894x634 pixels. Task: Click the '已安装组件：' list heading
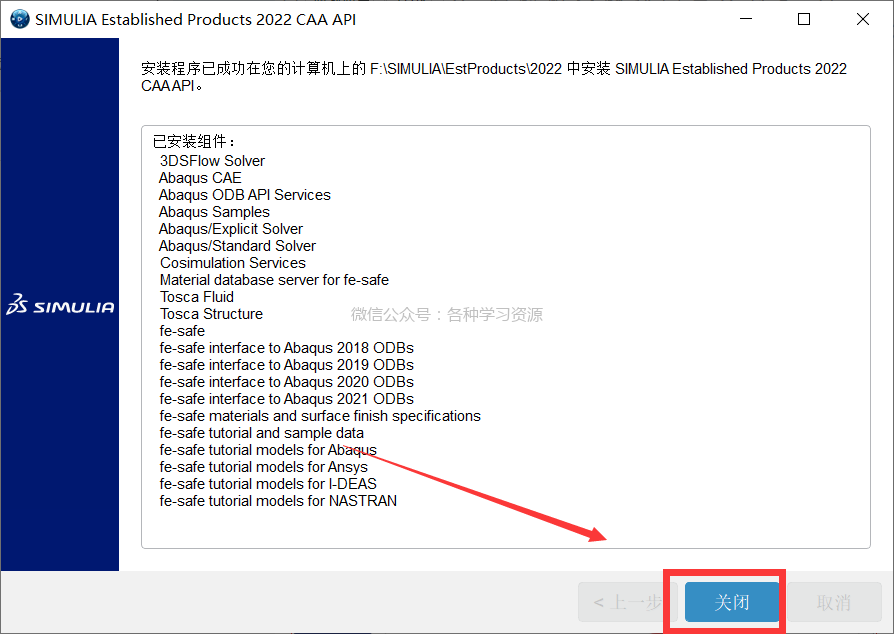[x=194, y=142]
